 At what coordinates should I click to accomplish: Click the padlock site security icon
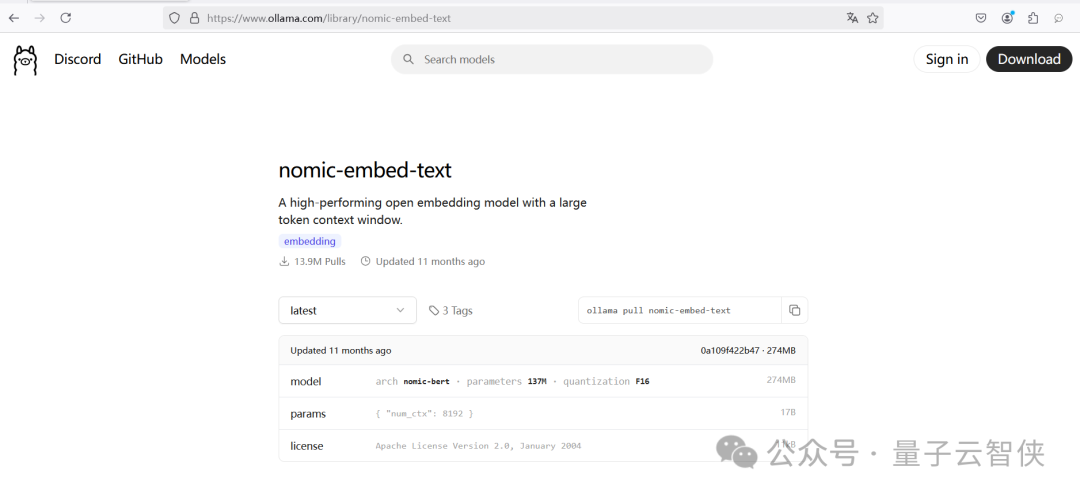[x=194, y=18]
